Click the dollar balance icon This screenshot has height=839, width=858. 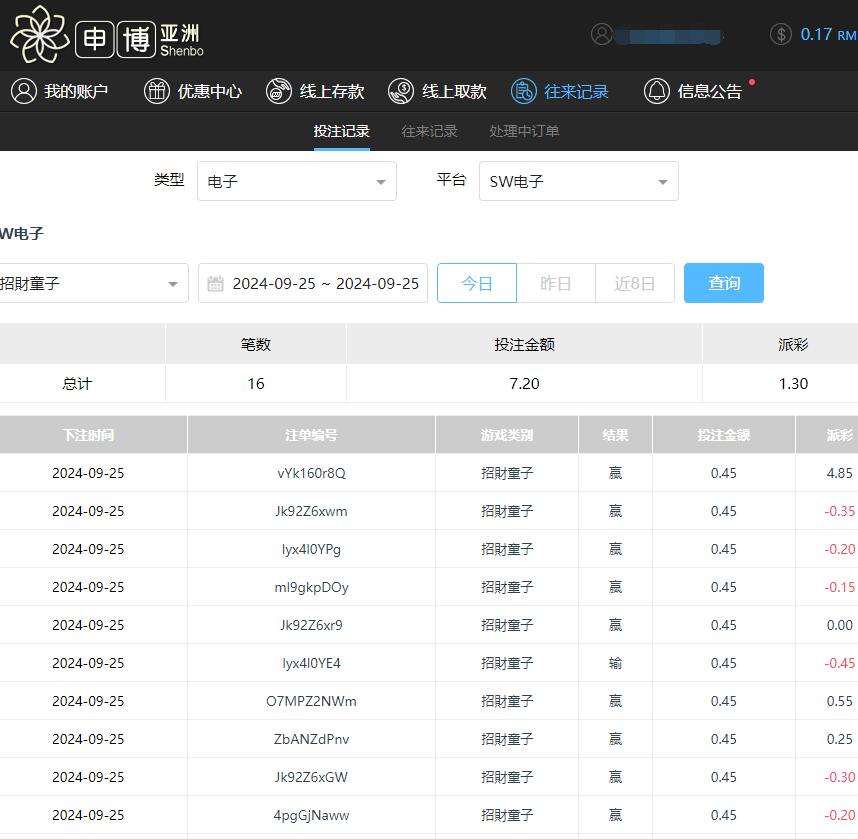click(x=779, y=33)
